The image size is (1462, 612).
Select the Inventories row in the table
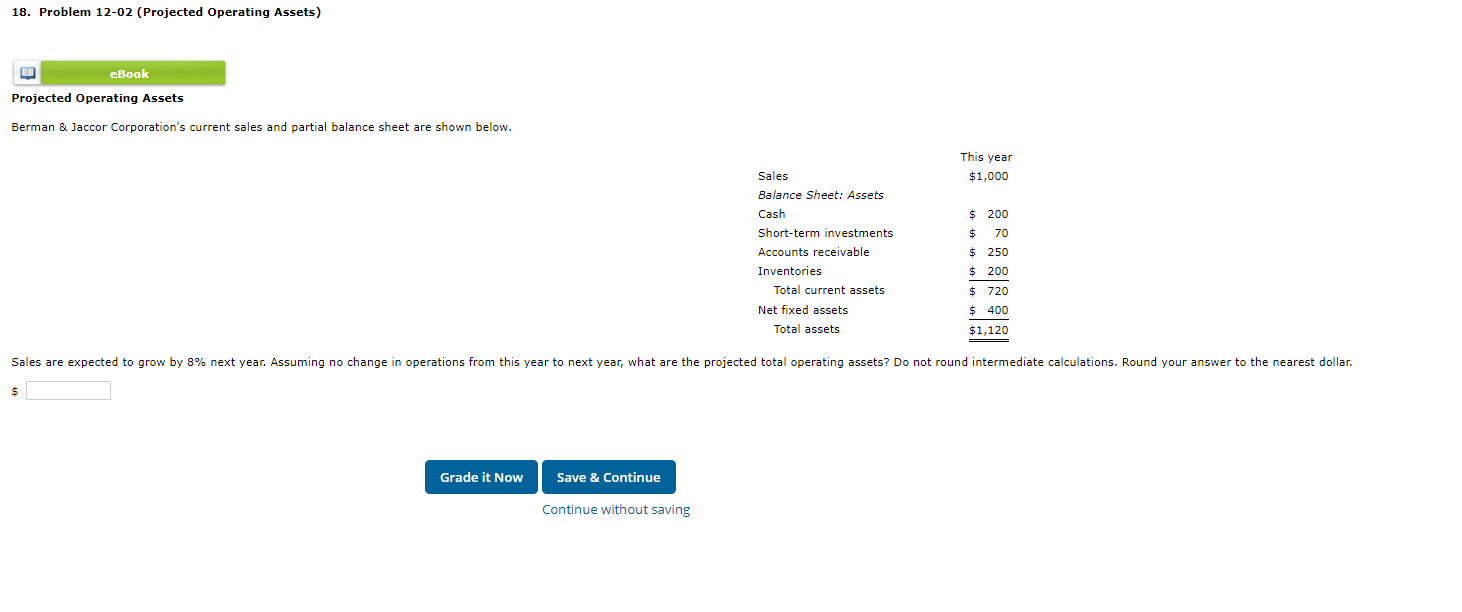pyautogui.click(x=789, y=271)
